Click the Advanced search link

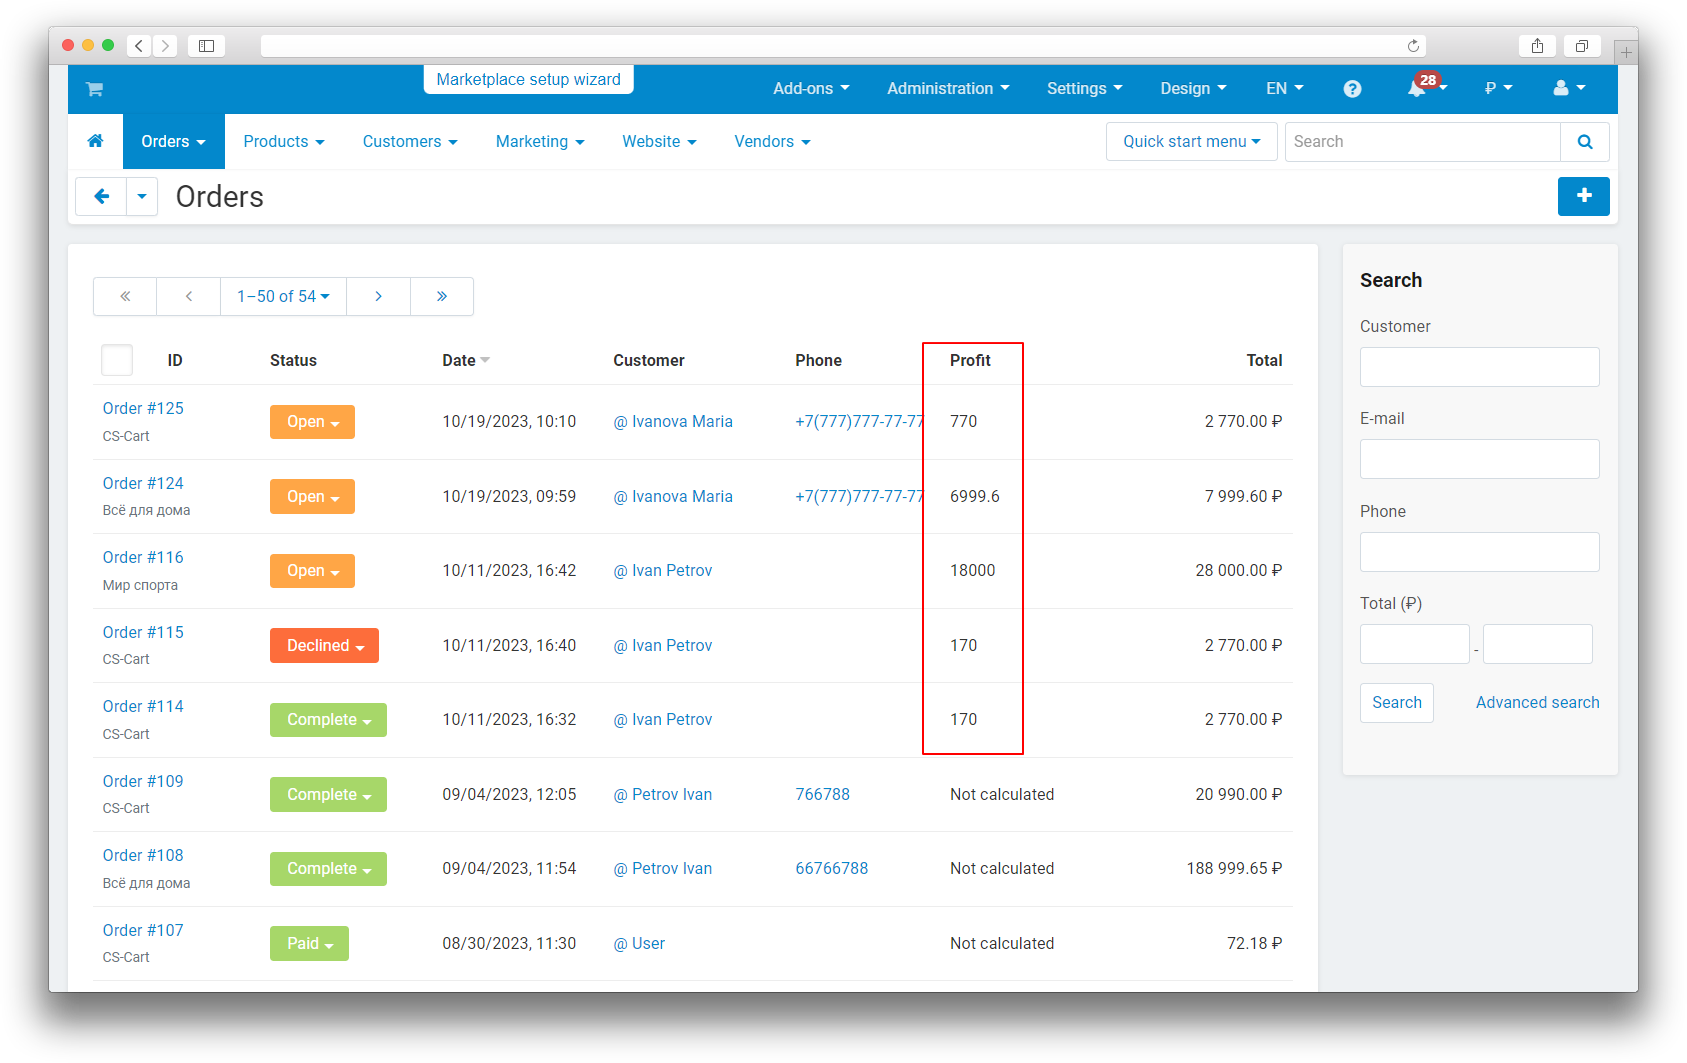pyautogui.click(x=1537, y=703)
